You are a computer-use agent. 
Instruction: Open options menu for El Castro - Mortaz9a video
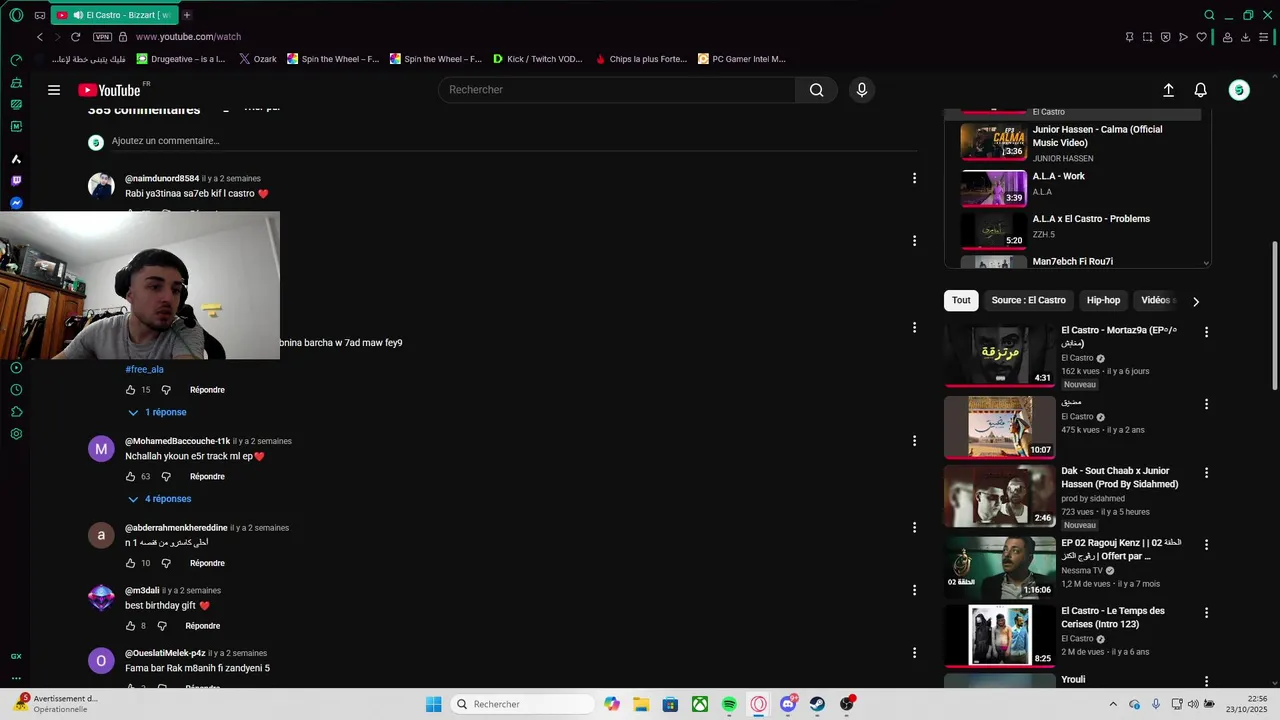click(1206, 332)
